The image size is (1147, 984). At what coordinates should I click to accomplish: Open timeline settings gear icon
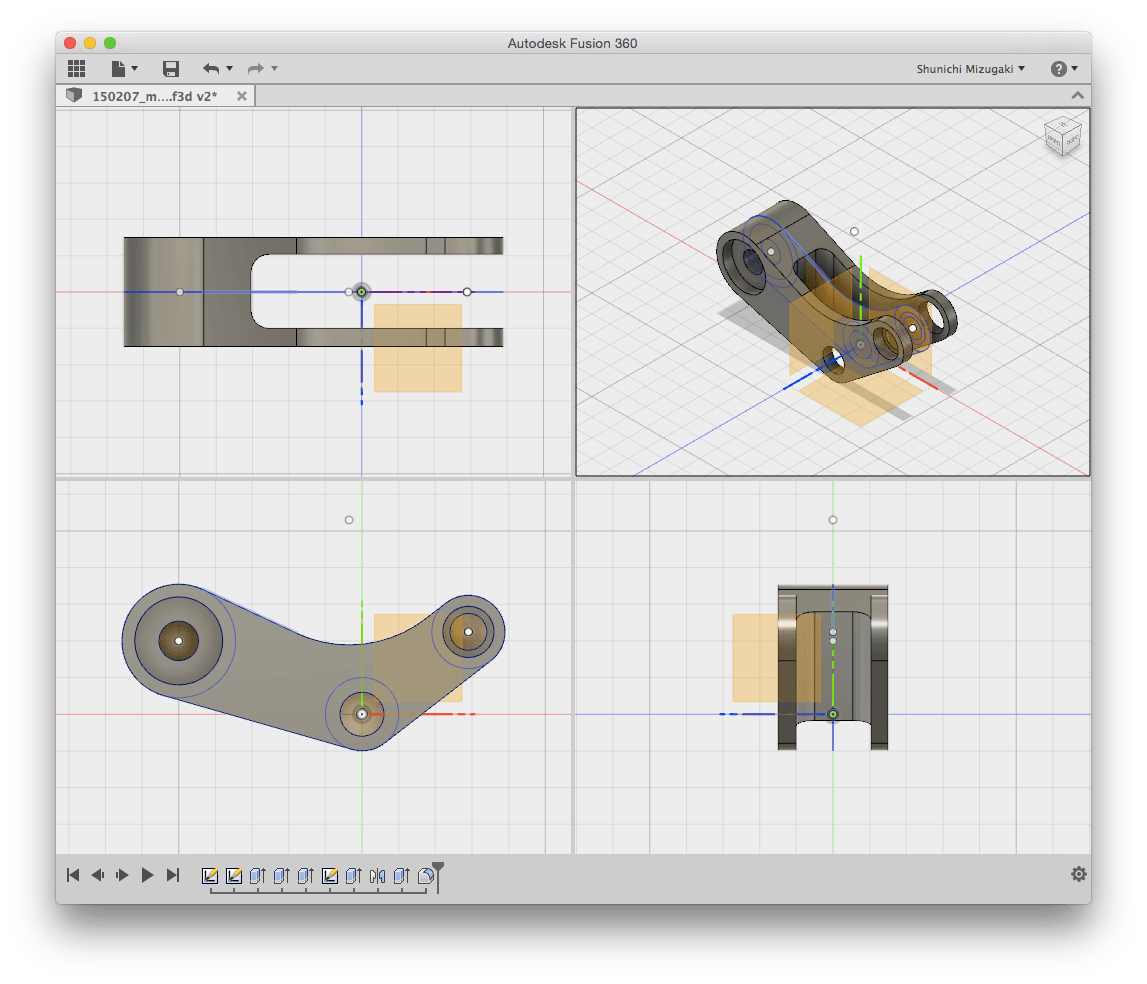tap(1078, 874)
